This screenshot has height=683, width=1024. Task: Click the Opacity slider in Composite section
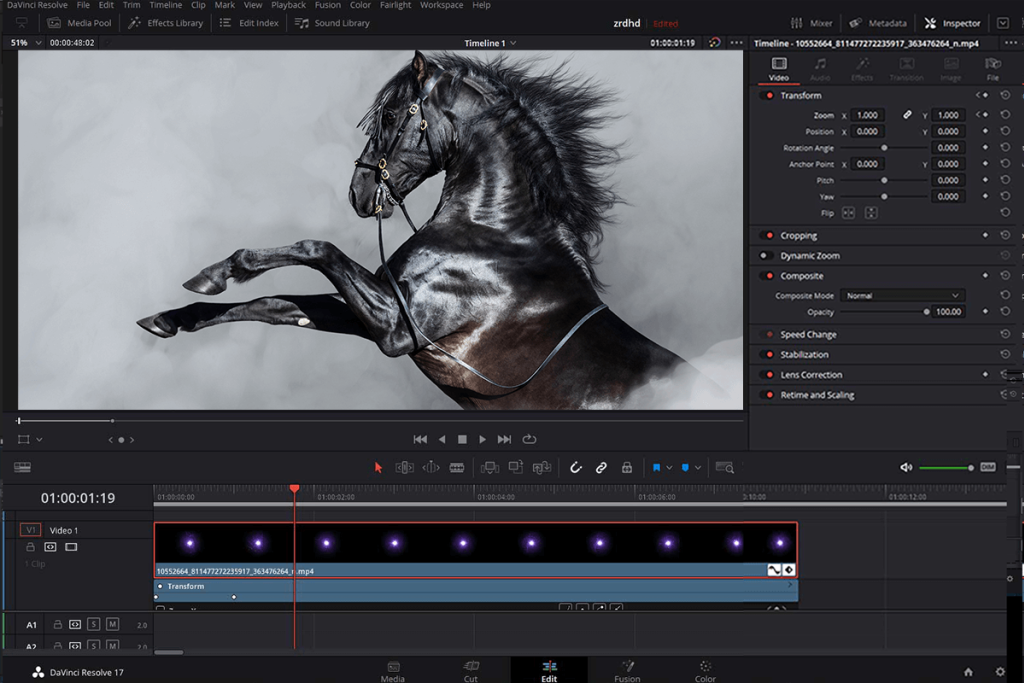[886, 311]
